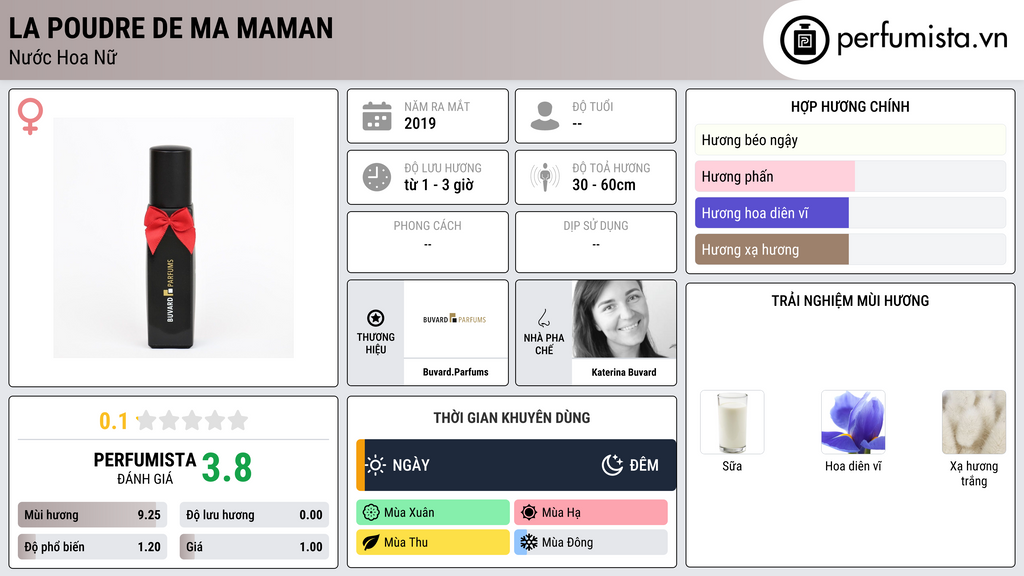
Task: Open the perfume bottle product image
Action: [174, 238]
